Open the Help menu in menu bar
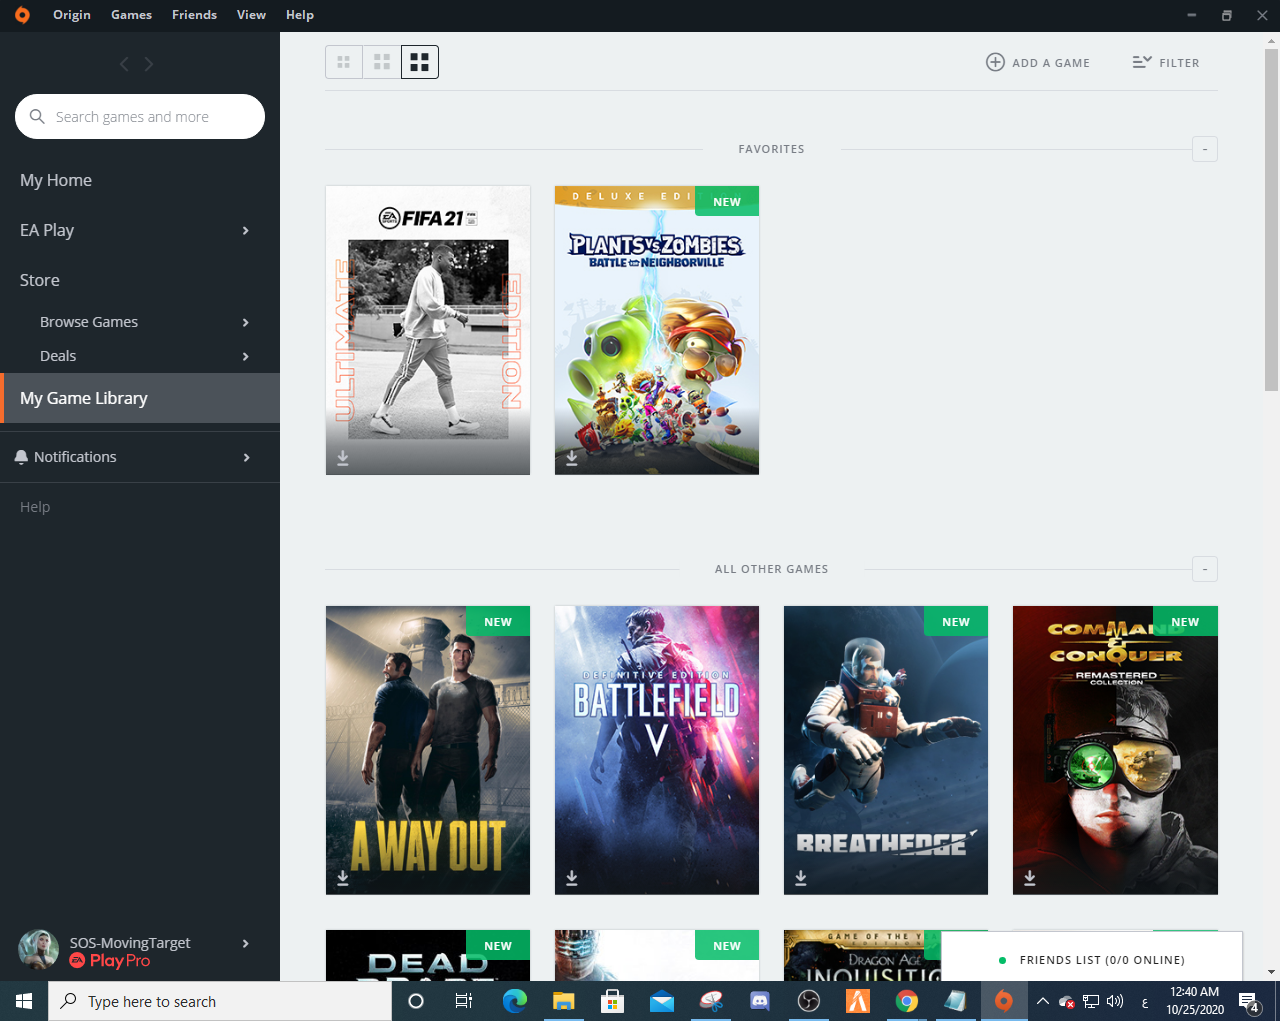The image size is (1280, 1021). click(300, 15)
